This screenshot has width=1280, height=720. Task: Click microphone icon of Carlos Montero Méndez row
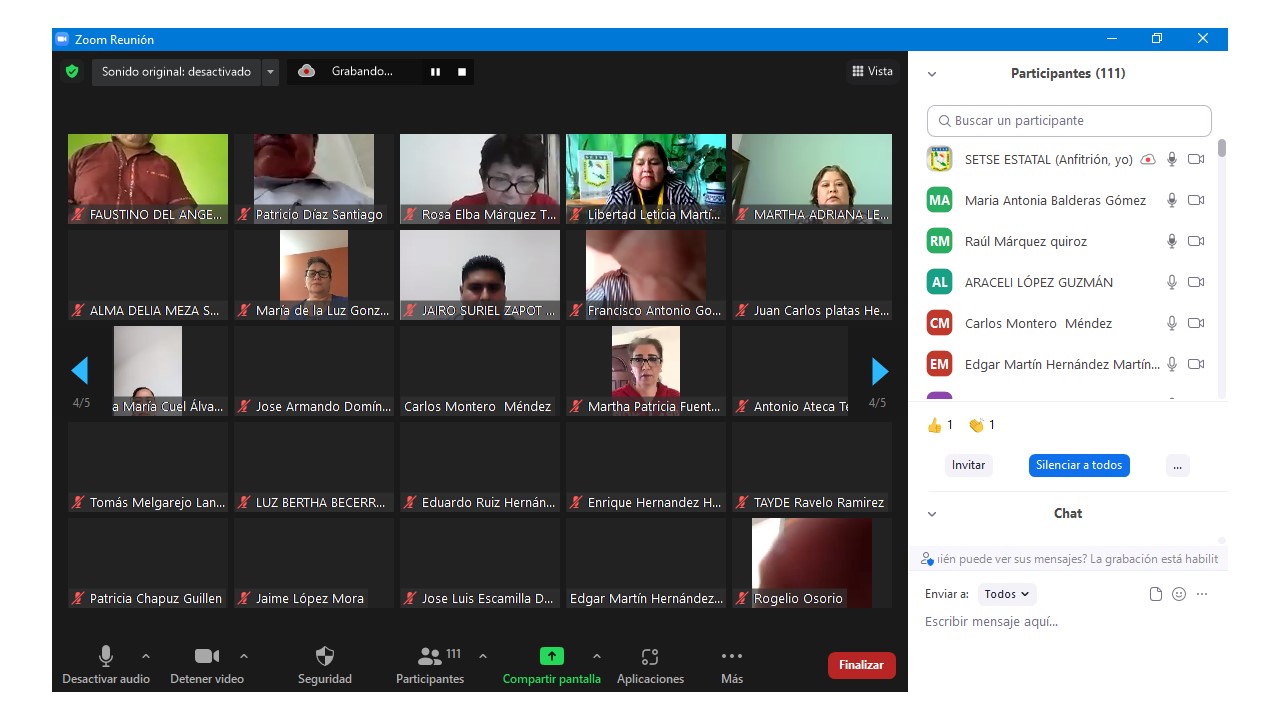[x=1172, y=323]
